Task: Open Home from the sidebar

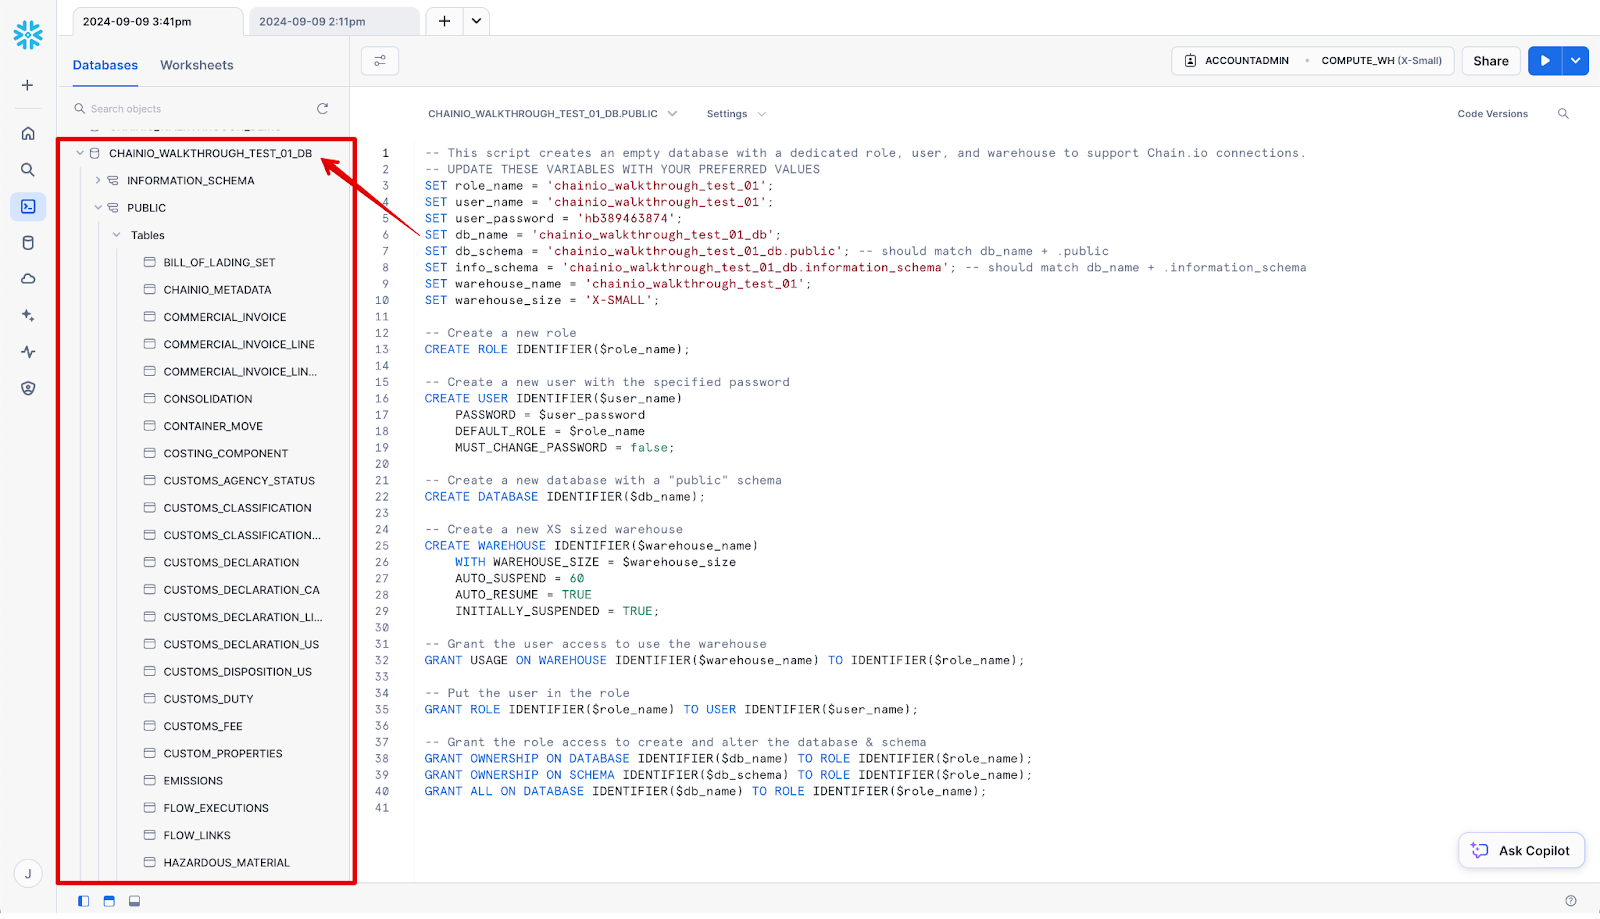Action: pos(28,133)
